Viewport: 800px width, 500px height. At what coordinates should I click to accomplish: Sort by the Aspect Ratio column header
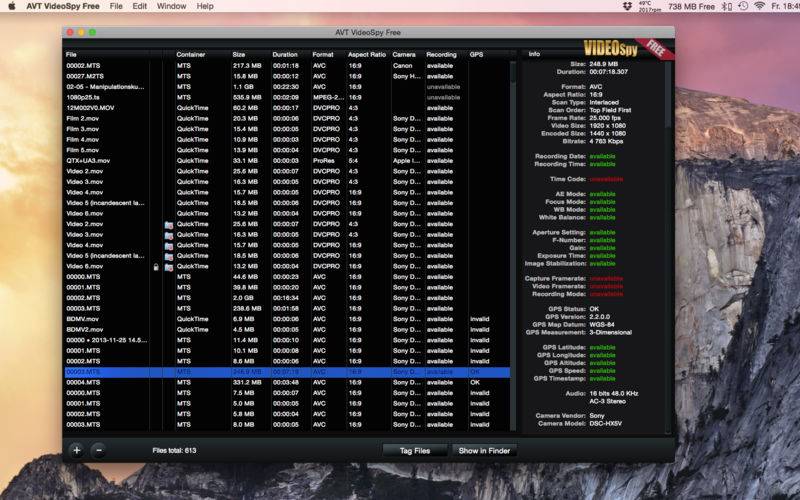367,54
